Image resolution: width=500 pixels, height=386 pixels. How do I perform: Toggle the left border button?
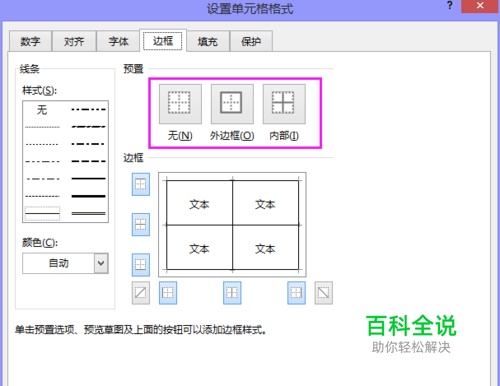[168, 293]
